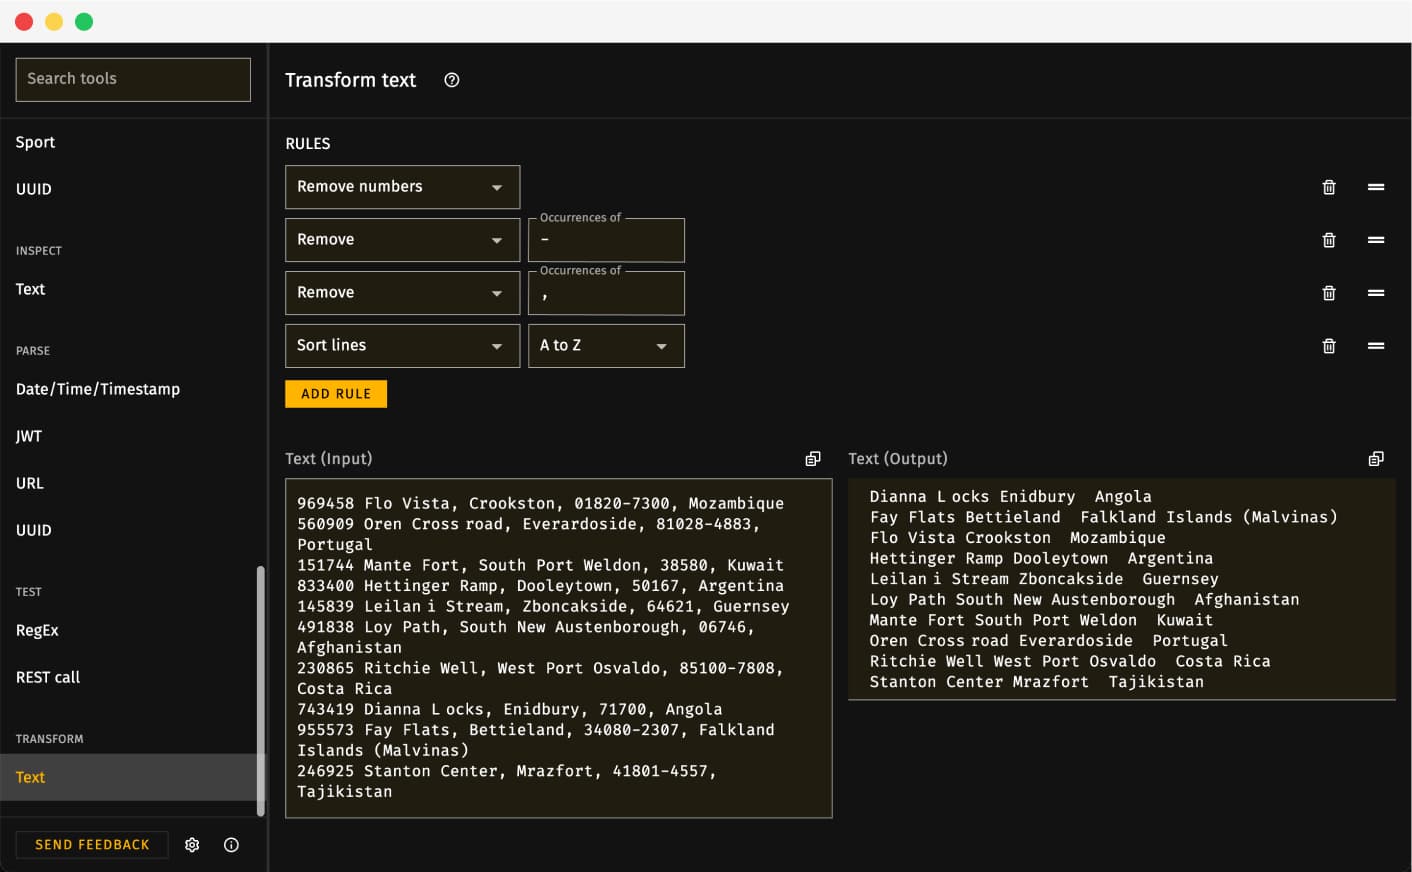Click the 'Text (Output)' label
The width and height of the screenshot is (1412, 872).
coord(897,458)
